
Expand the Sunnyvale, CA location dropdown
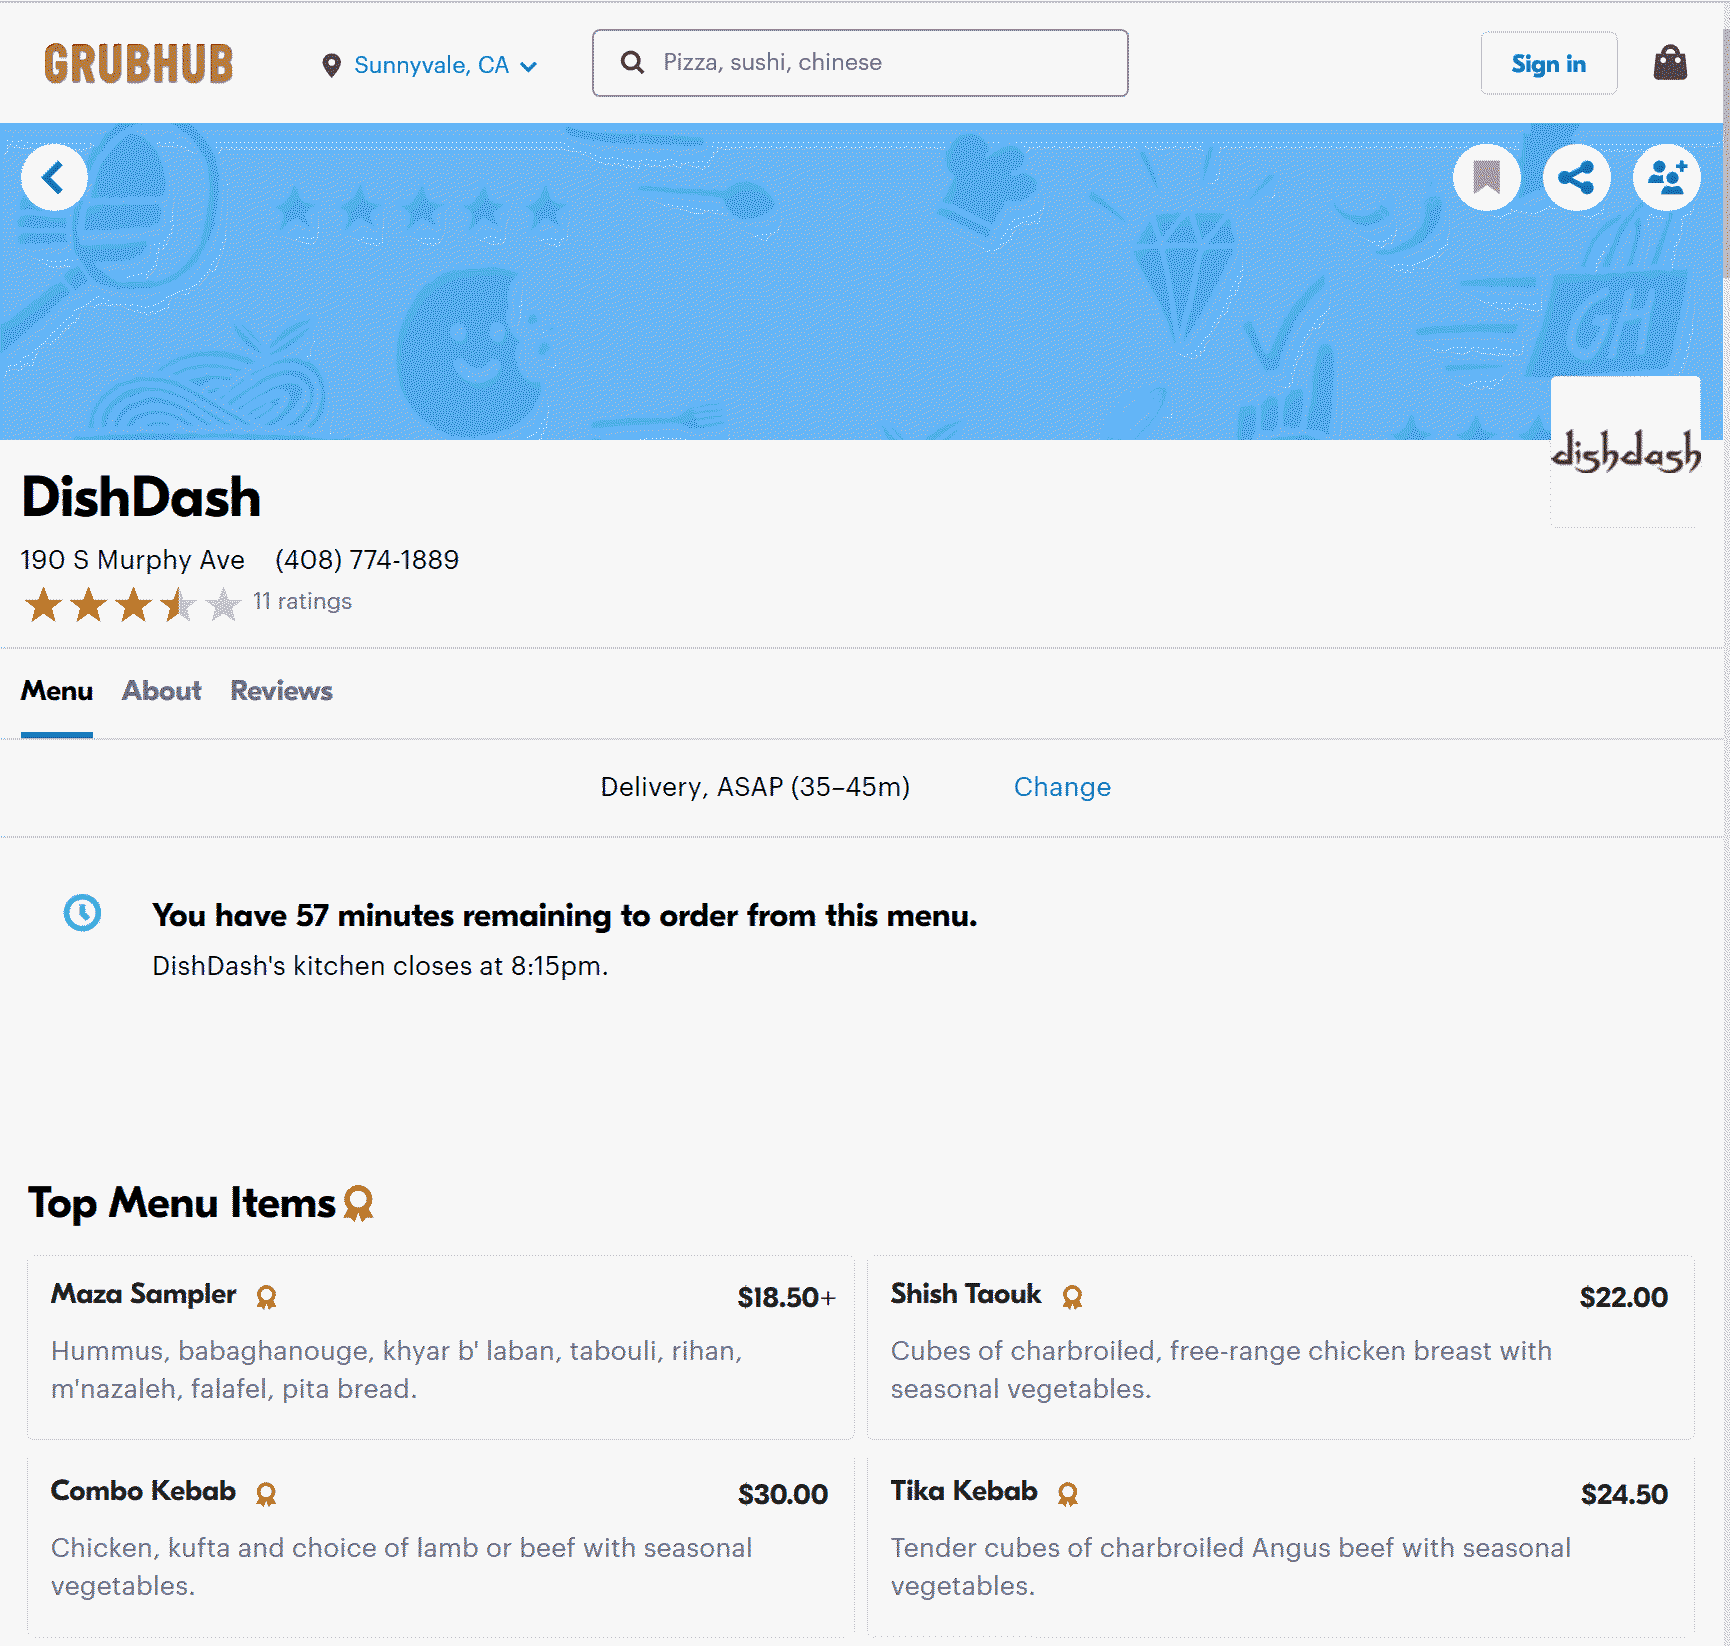tap(445, 66)
